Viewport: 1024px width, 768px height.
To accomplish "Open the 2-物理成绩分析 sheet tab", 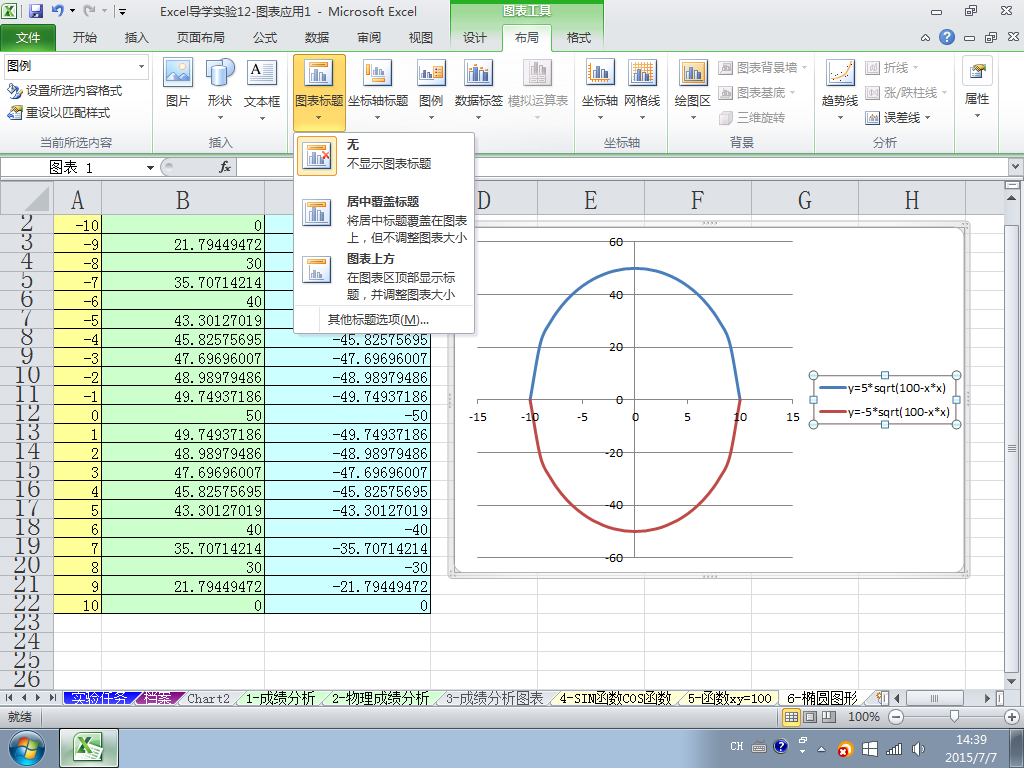I will [x=380, y=698].
